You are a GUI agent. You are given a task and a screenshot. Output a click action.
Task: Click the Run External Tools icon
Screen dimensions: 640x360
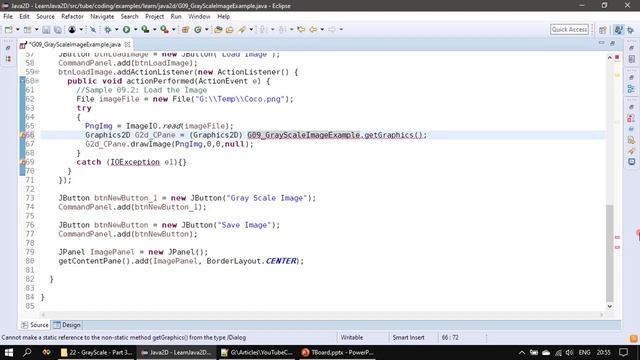(x=164, y=29)
